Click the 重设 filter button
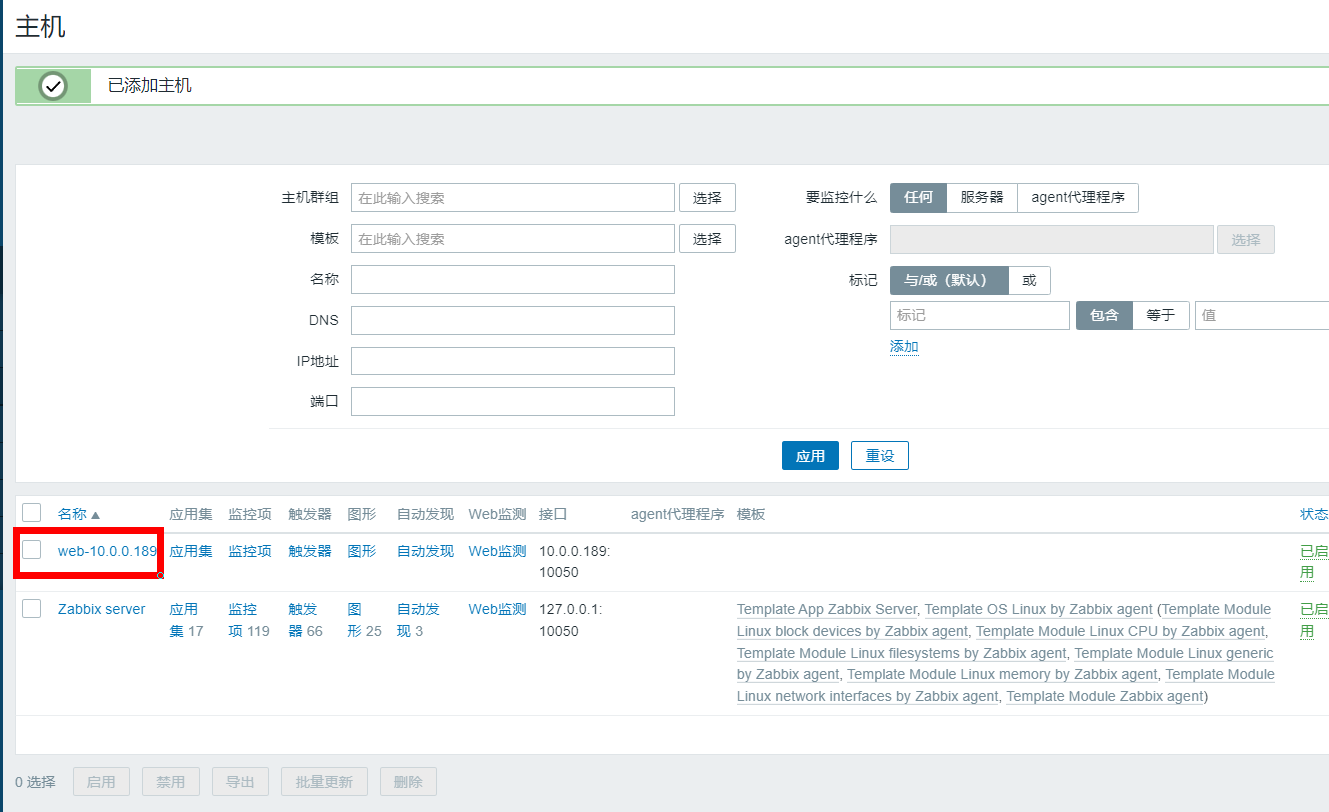The image size is (1329, 812). 880,456
